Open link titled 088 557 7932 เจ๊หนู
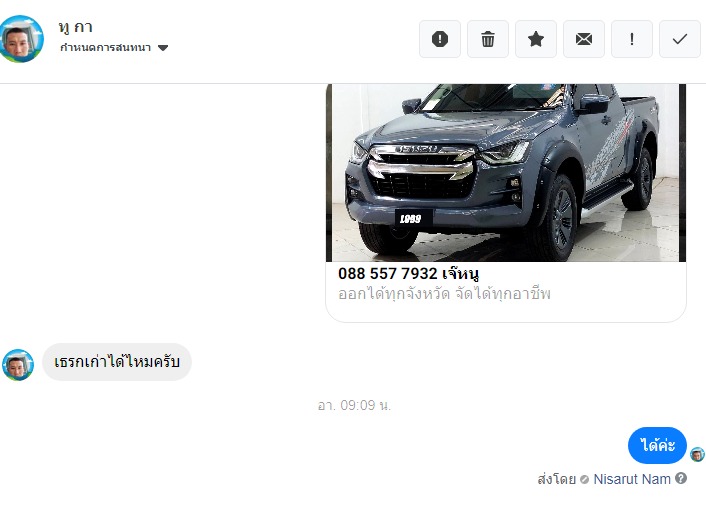Image resolution: width=706 pixels, height=521 pixels. click(408, 273)
